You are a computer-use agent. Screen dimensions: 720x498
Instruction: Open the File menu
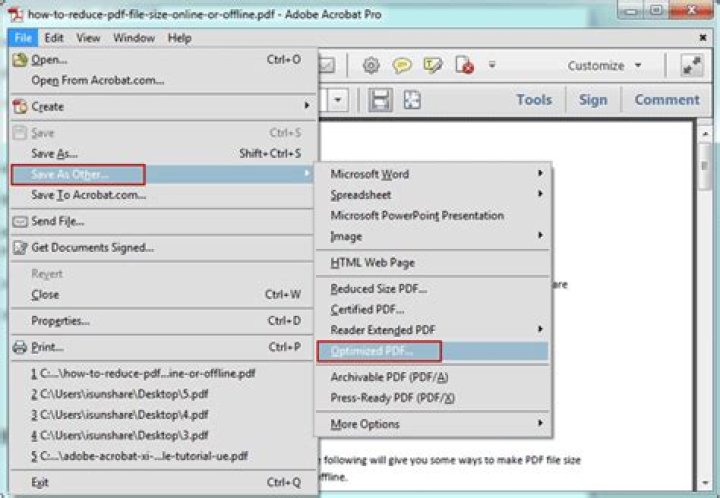23,38
